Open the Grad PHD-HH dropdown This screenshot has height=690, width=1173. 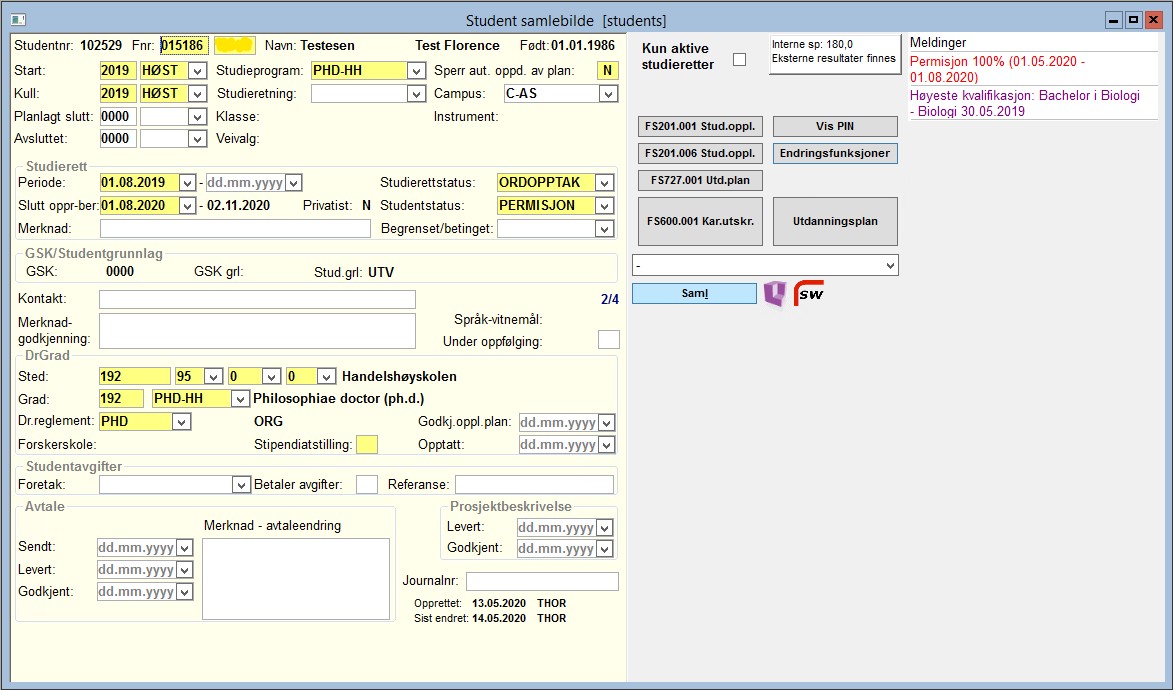[x=240, y=399]
